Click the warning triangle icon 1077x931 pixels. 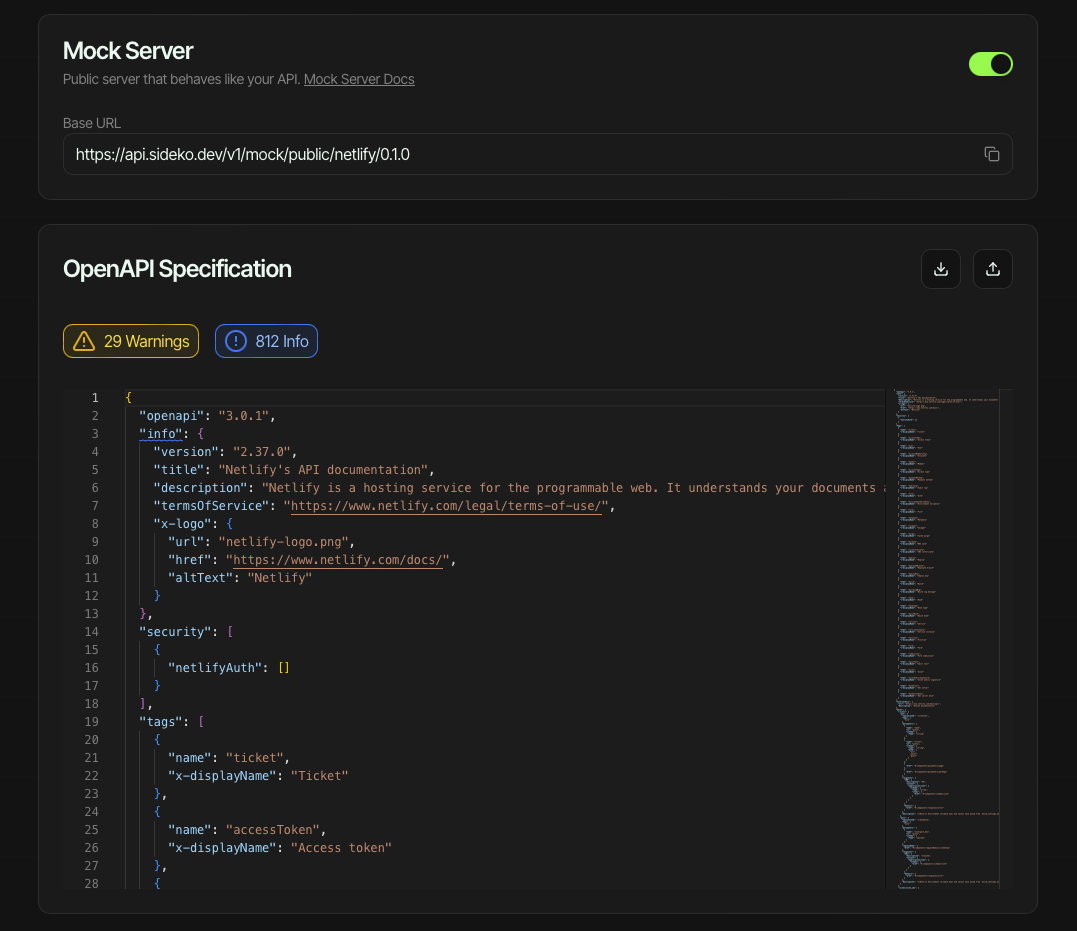[84, 341]
